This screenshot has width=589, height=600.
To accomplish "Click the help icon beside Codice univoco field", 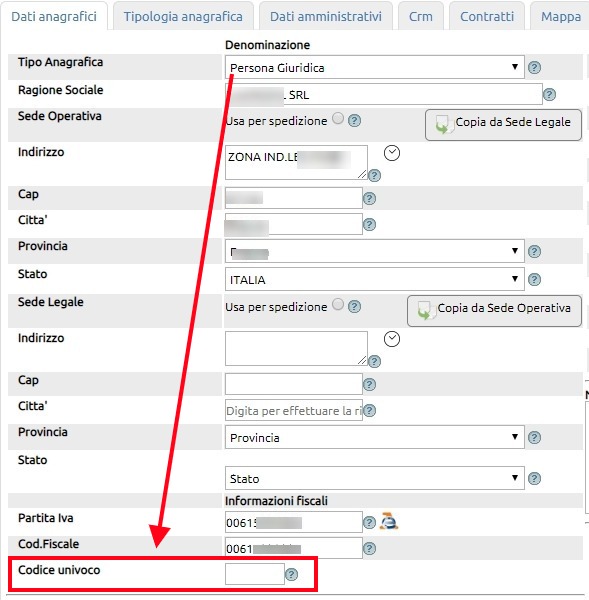I will point(291,574).
